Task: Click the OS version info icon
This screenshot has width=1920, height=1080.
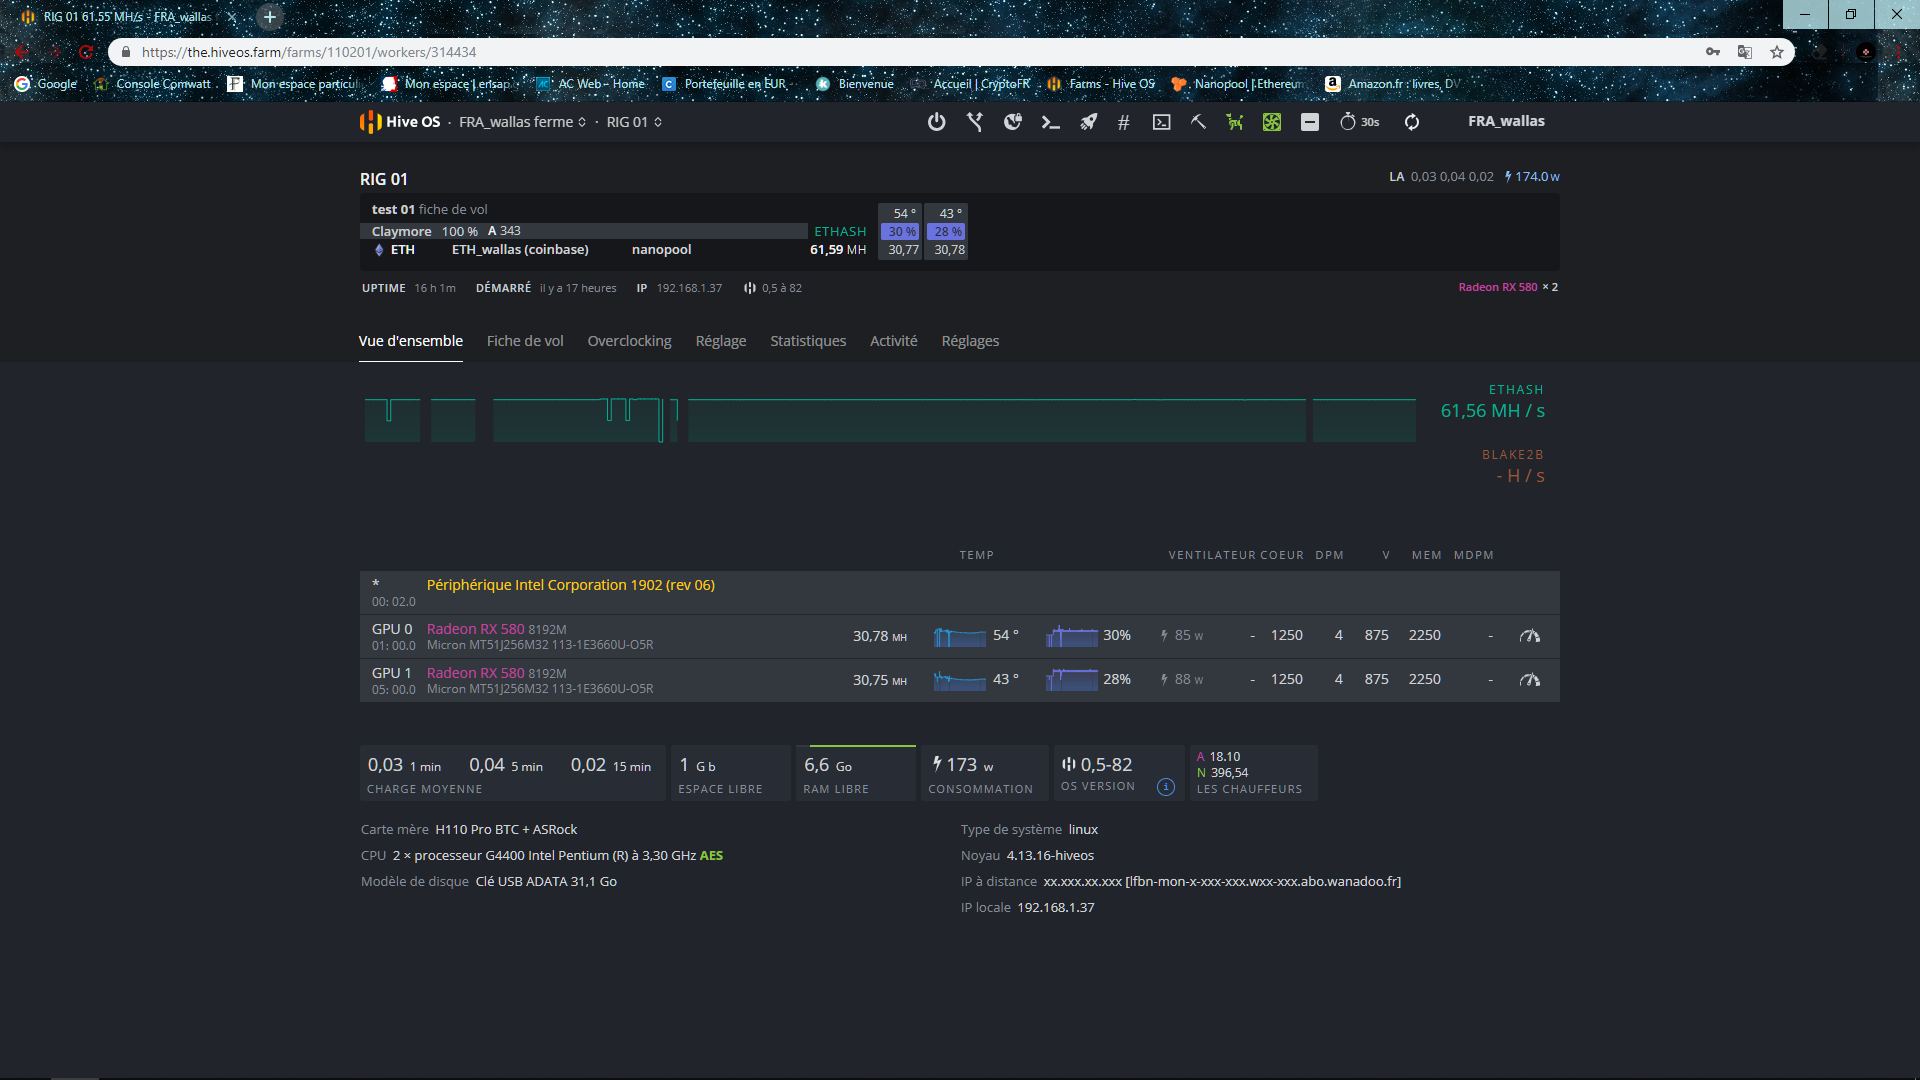Action: click(1165, 787)
